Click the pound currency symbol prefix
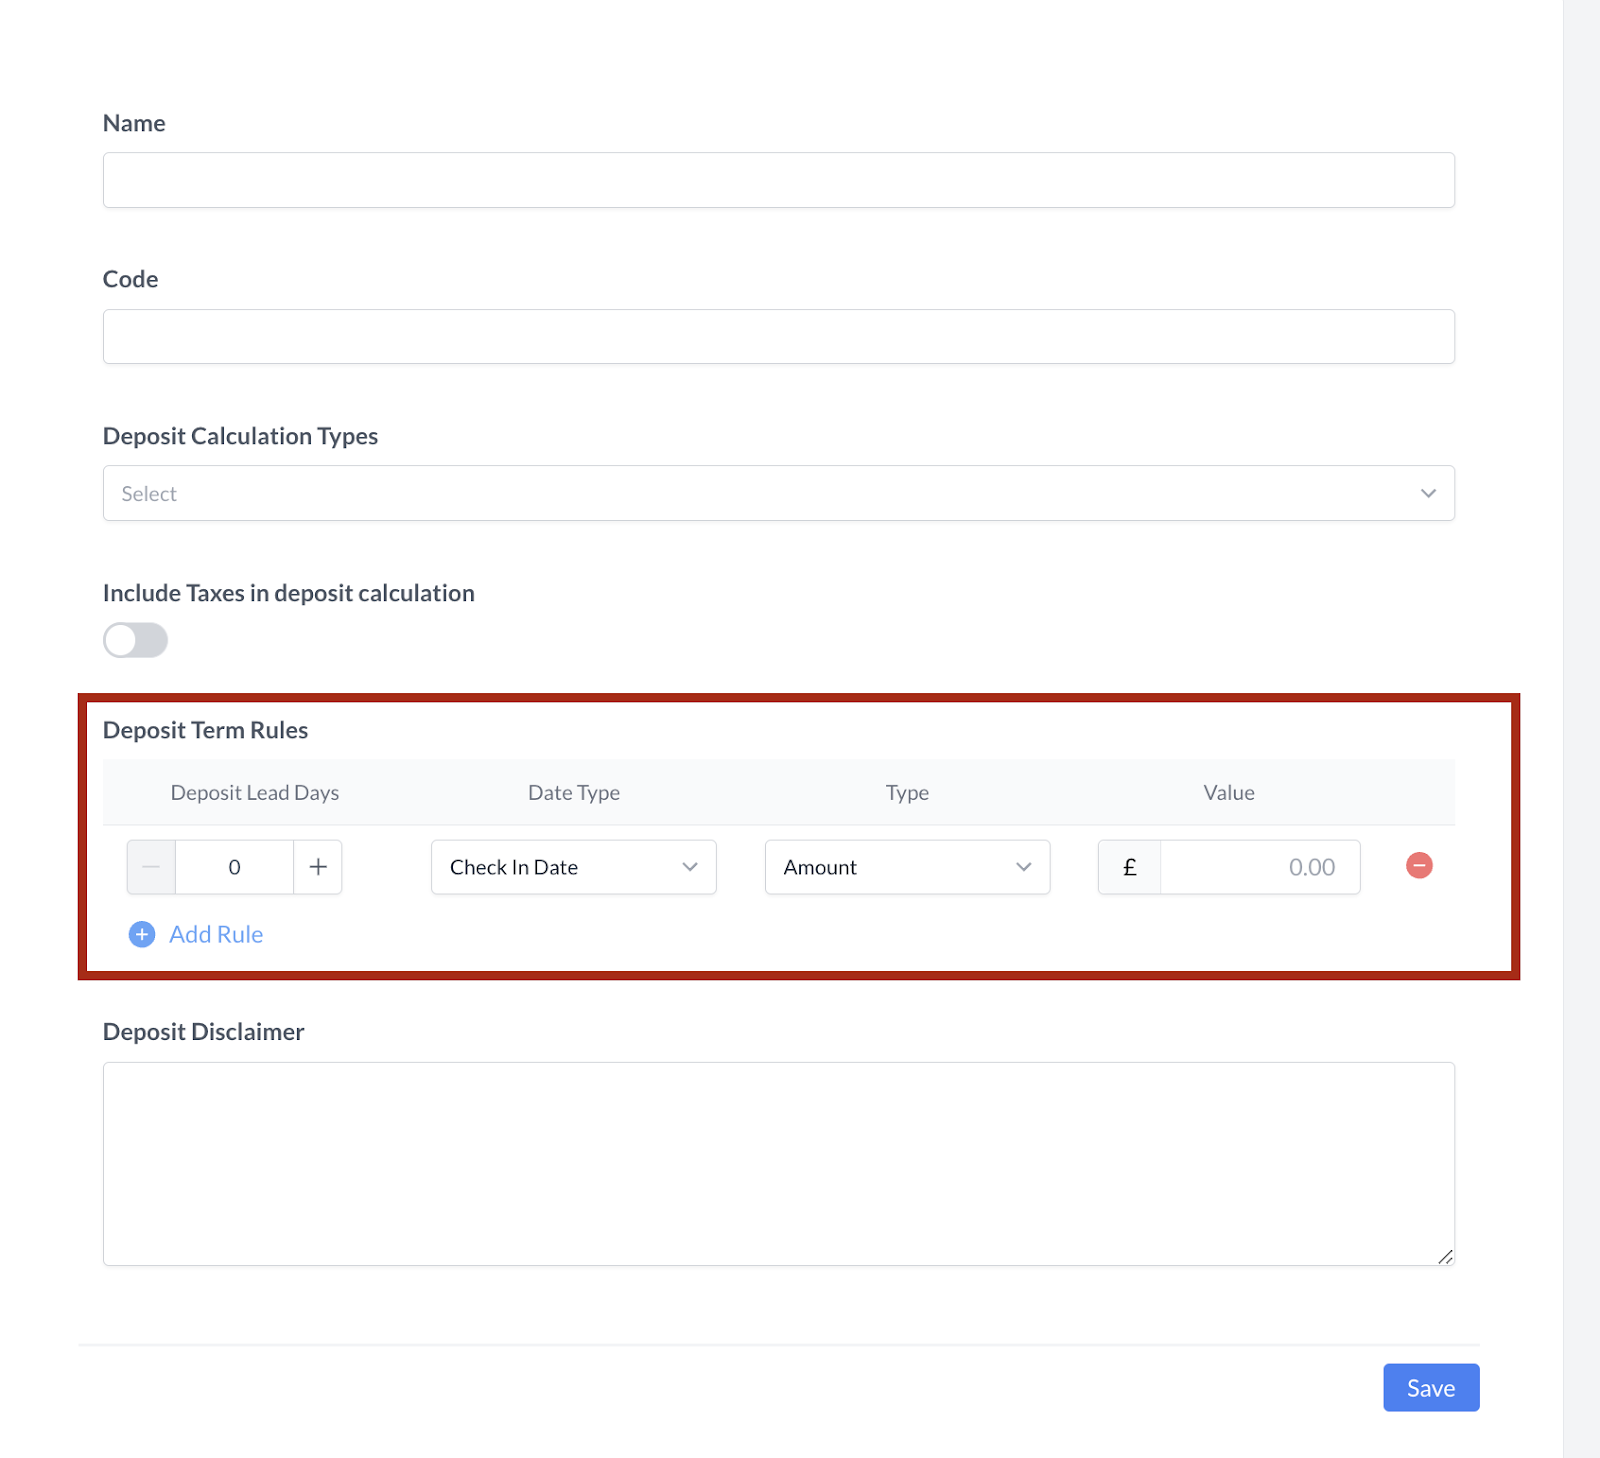The image size is (1600, 1458). click(x=1129, y=867)
